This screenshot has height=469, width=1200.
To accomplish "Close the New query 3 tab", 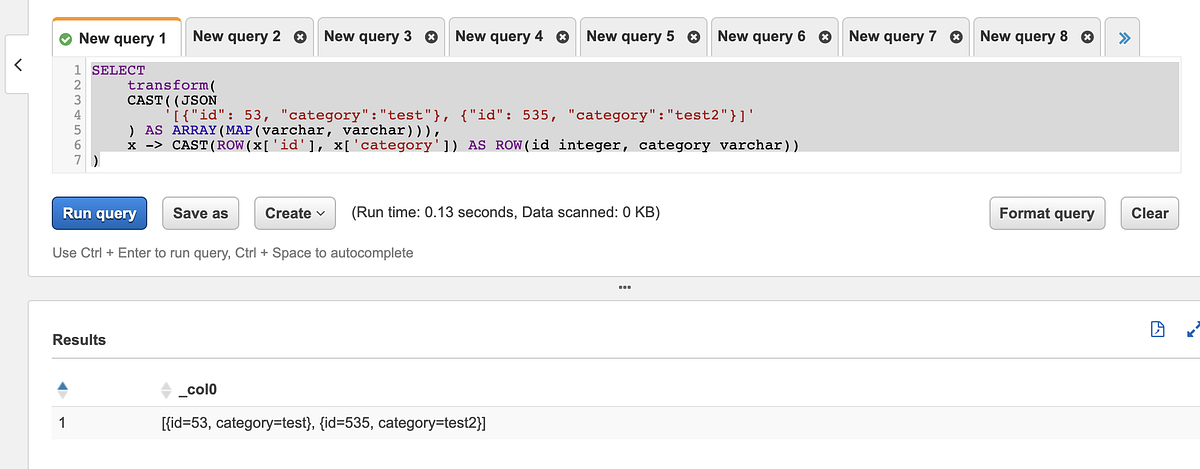I will pyautogui.click(x=431, y=37).
